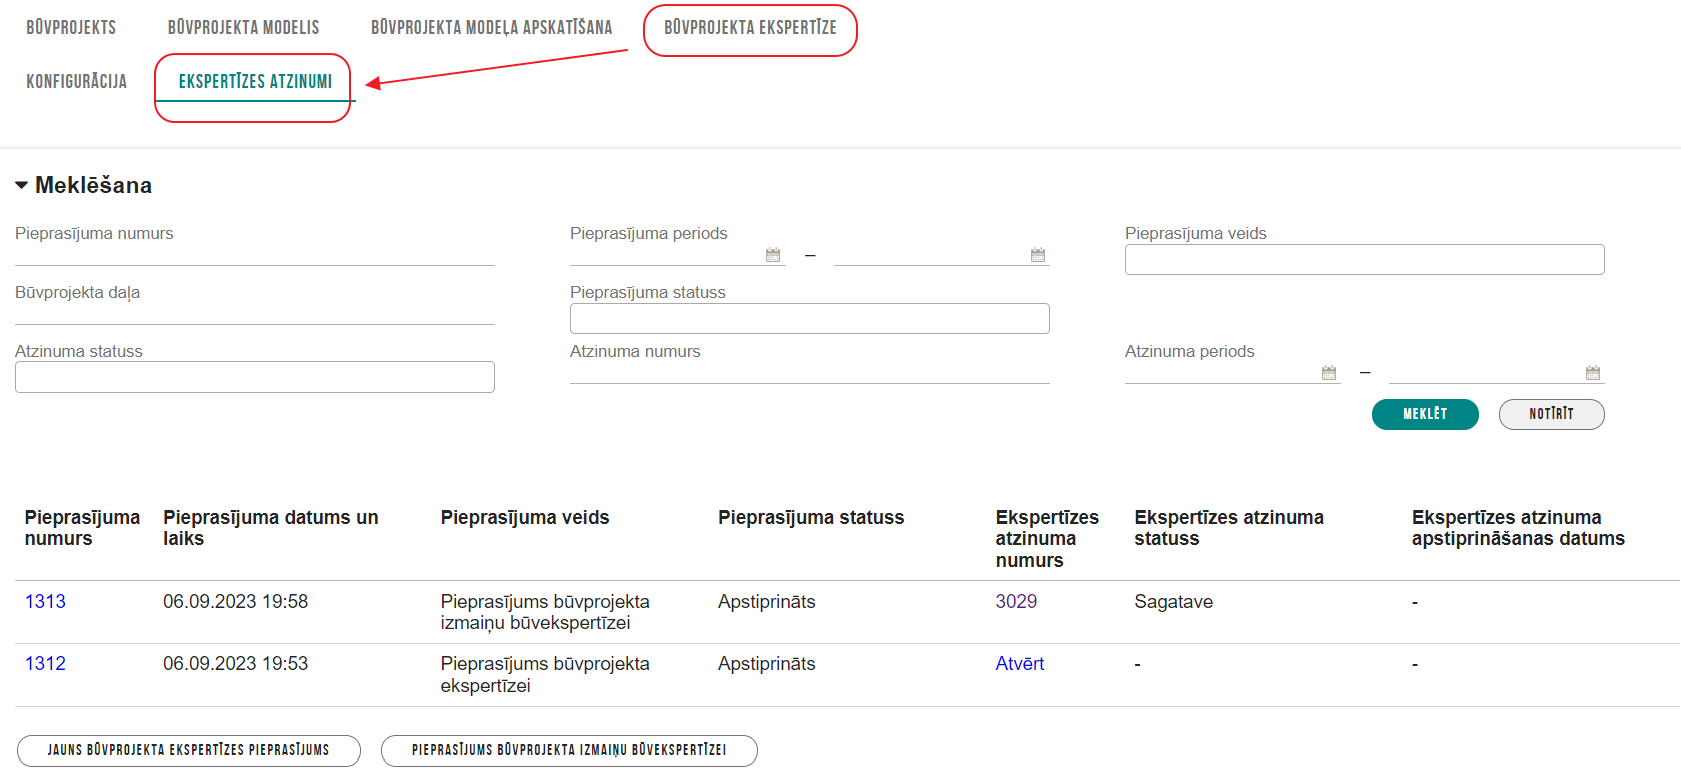
Task: Click the Meklēt search button
Action: point(1425,414)
